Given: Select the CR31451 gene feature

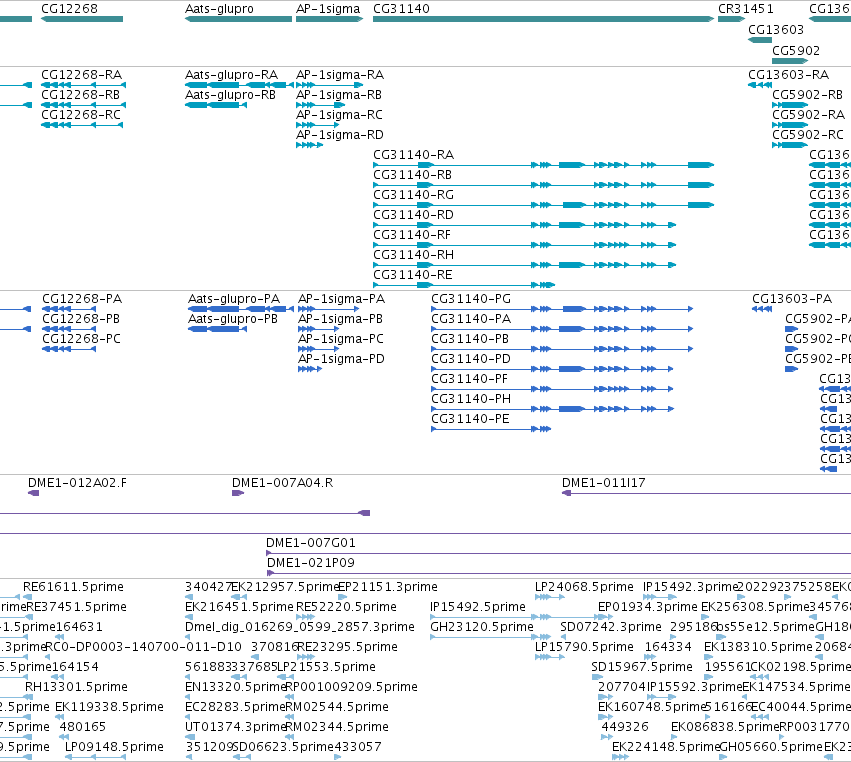Looking at the screenshot, I should pyautogui.click(x=731, y=19).
